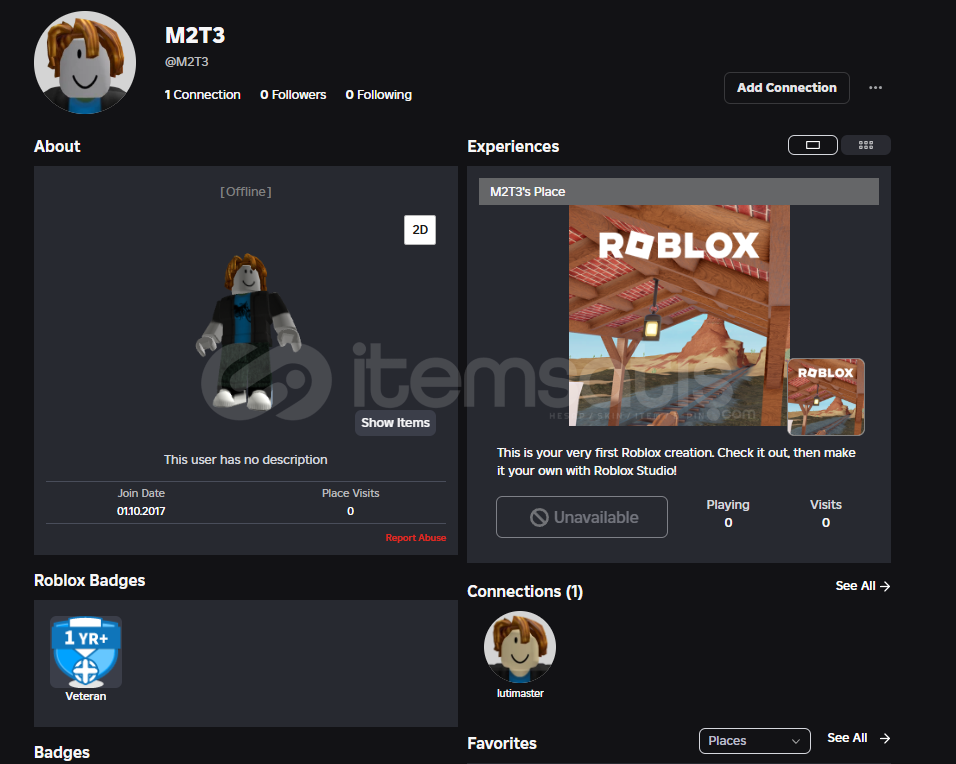The height and width of the screenshot is (764, 956).
Task: Select small Roblox place thumbnail
Action: coord(826,397)
